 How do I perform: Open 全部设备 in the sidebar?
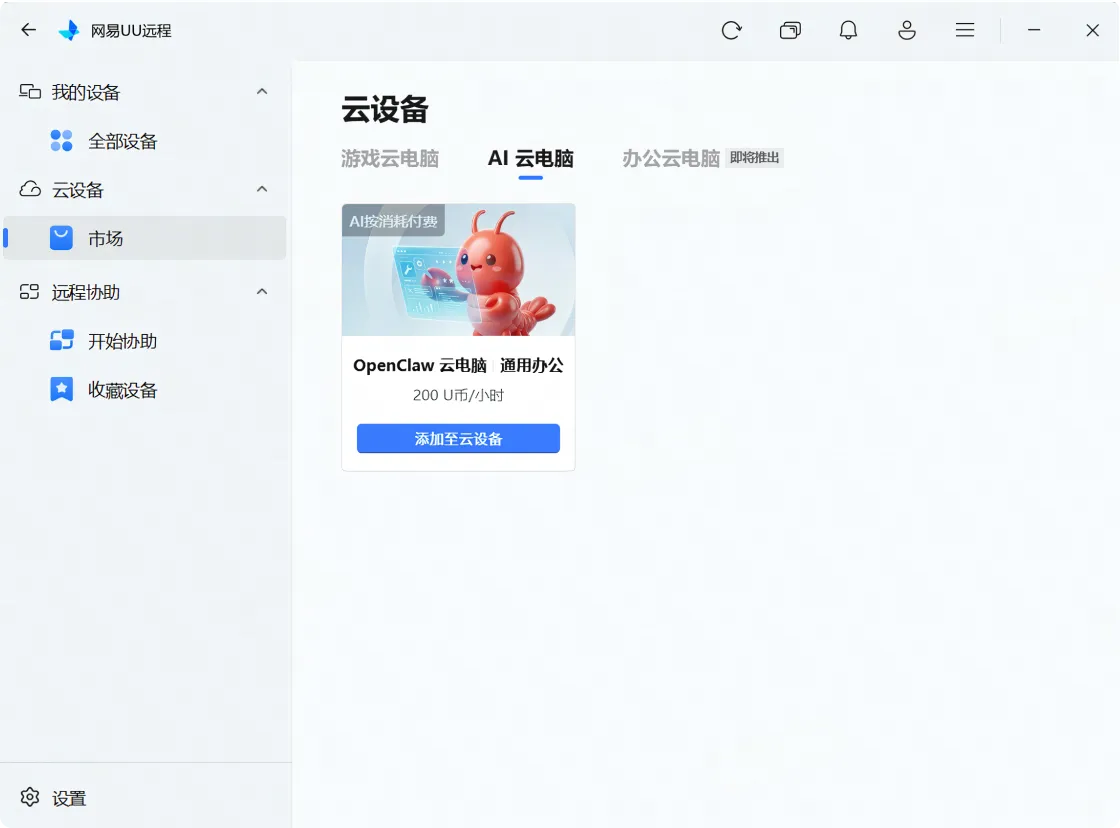click(122, 141)
